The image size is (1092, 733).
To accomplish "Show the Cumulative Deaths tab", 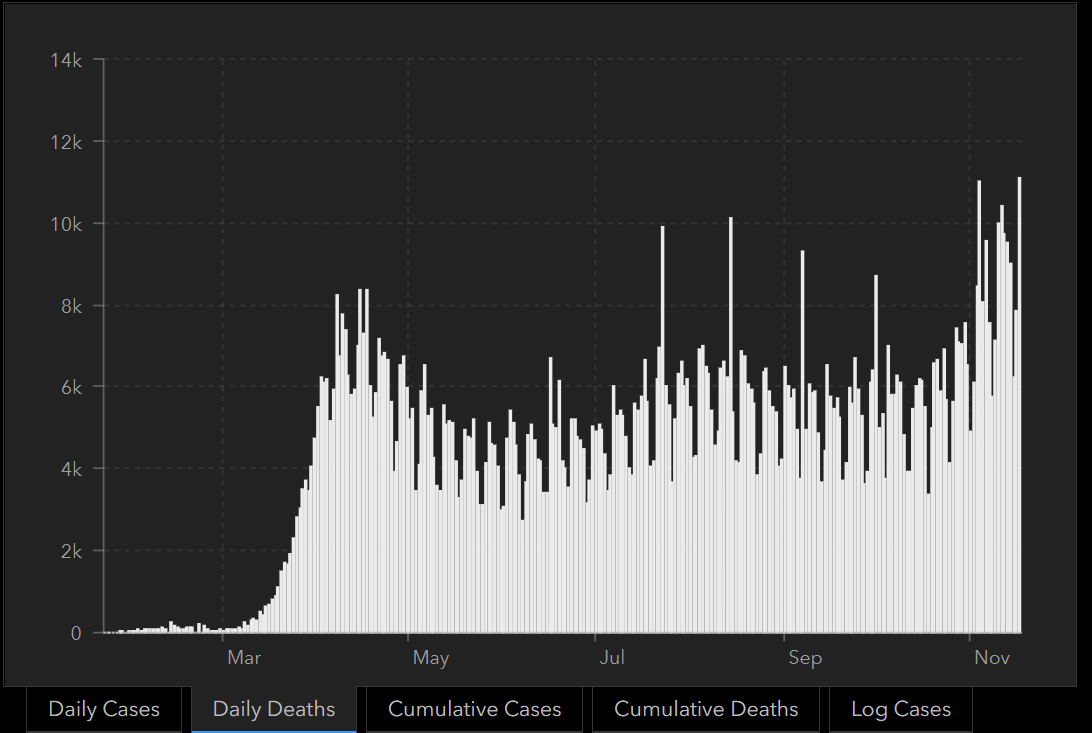I will tap(705, 709).
